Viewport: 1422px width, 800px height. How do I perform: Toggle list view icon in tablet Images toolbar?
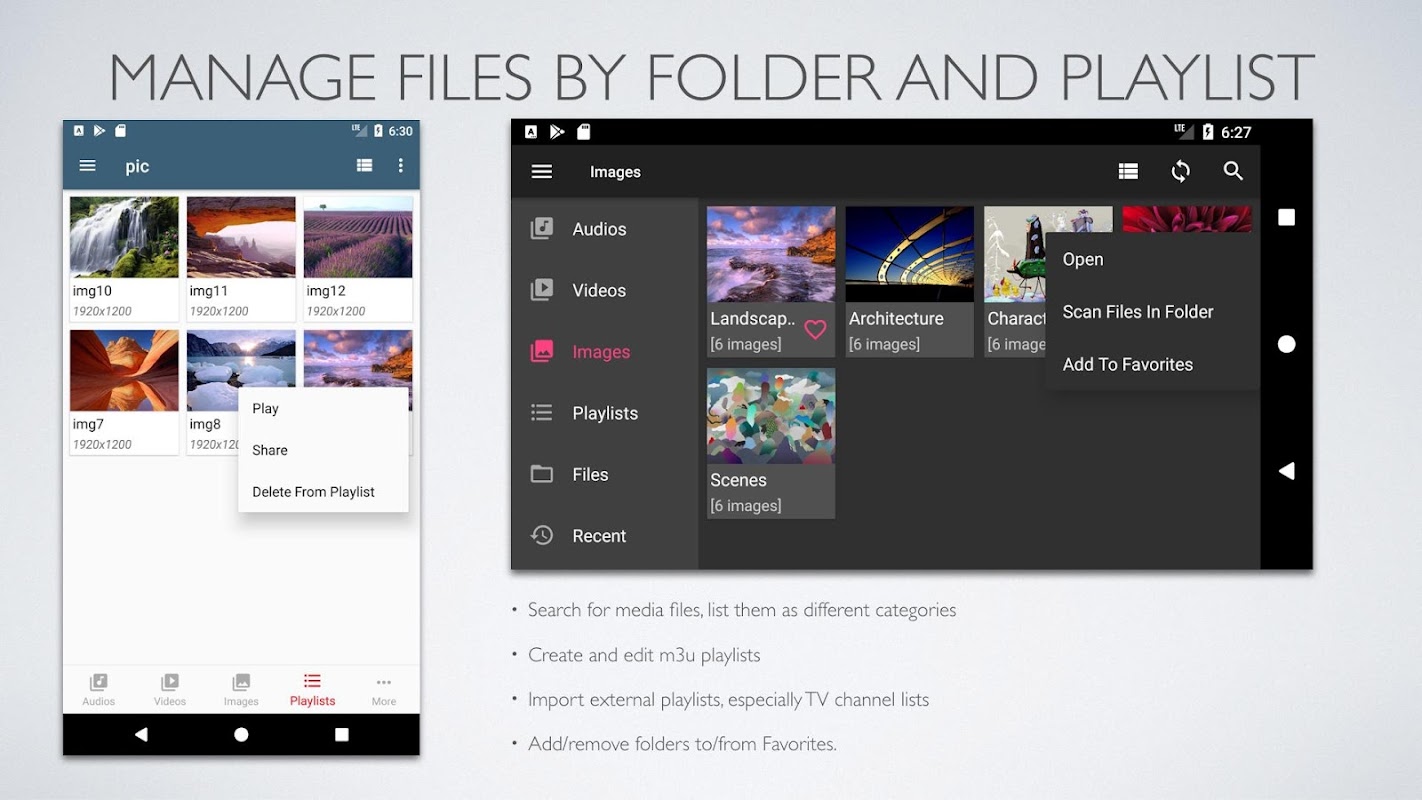1128,171
